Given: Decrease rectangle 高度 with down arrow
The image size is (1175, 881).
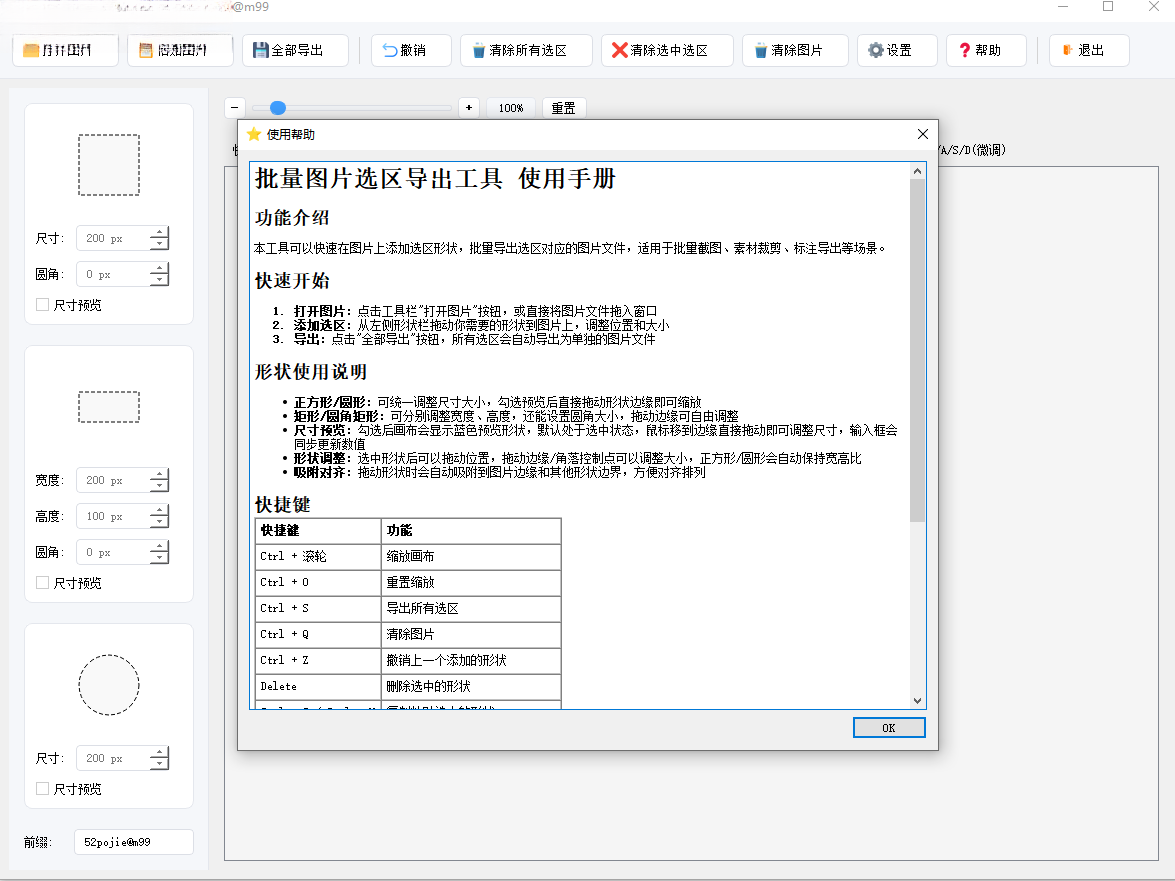Looking at the screenshot, I should (159, 522).
